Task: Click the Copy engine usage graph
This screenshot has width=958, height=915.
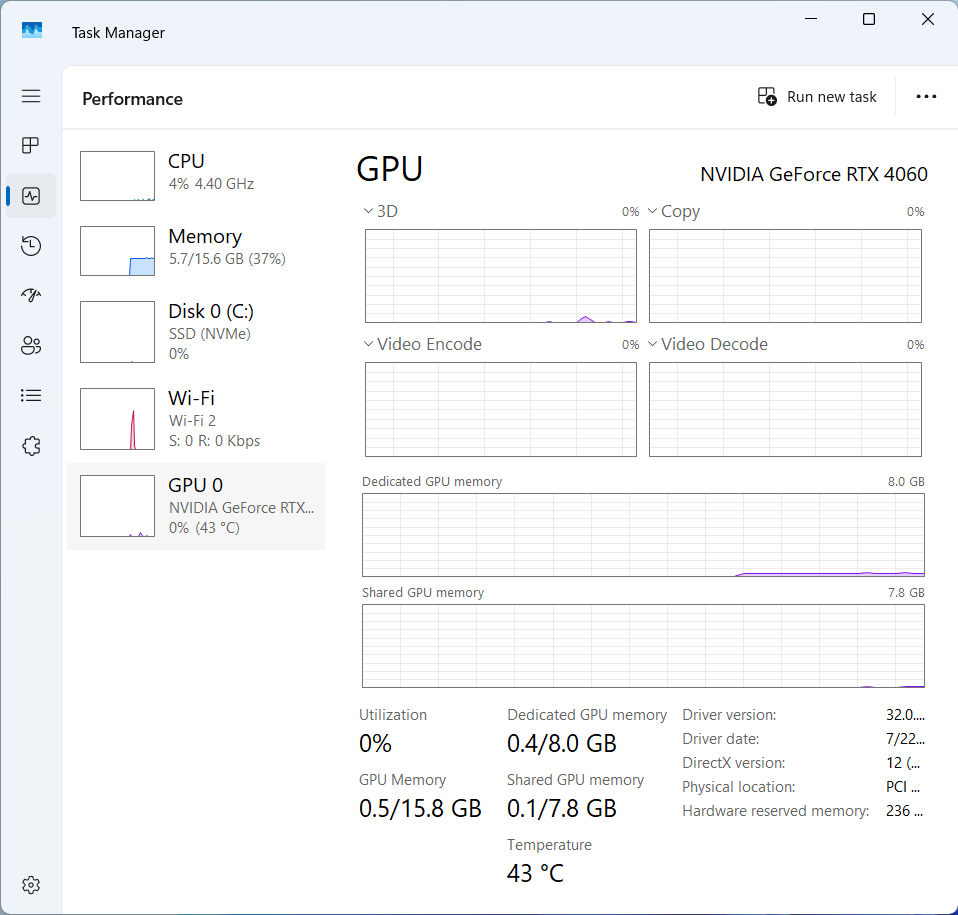Action: coord(785,276)
